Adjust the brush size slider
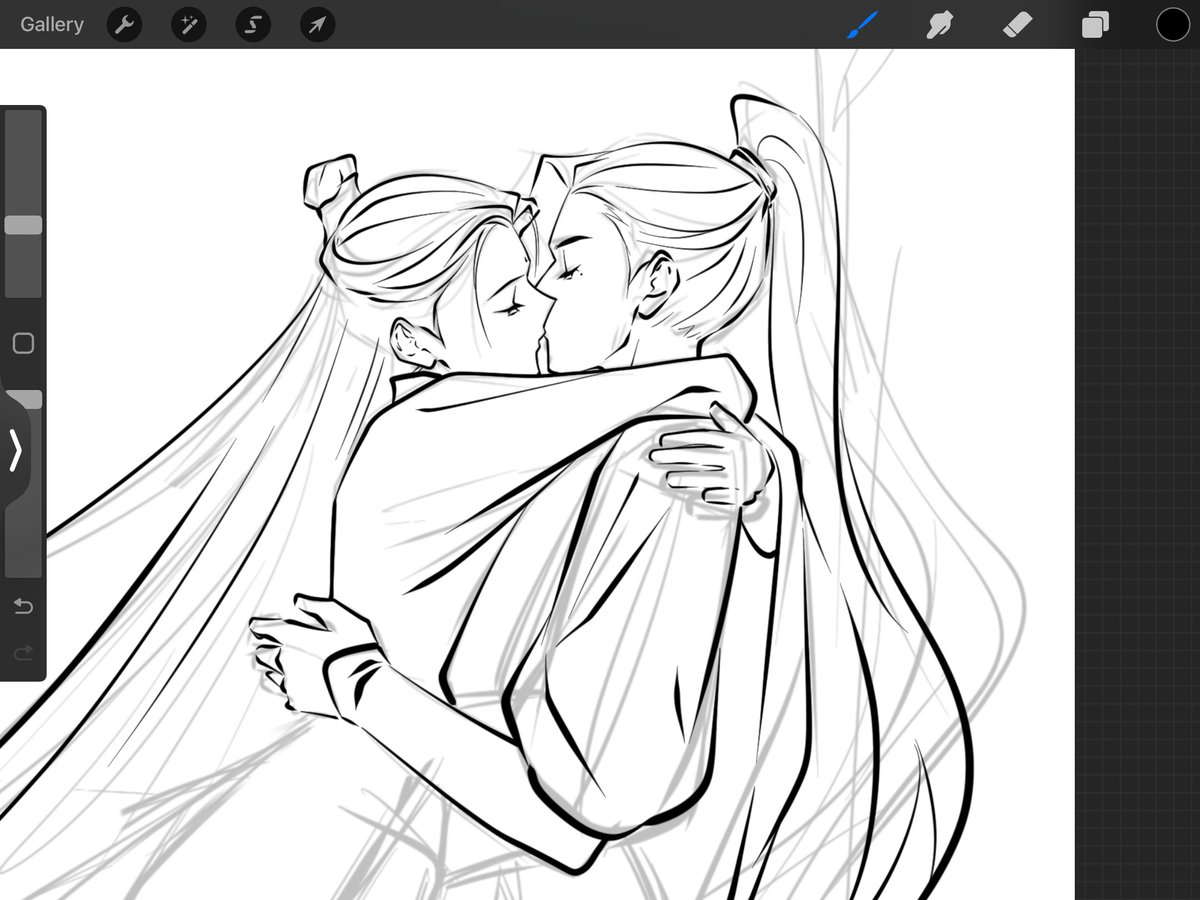The width and height of the screenshot is (1200, 900). [x=22, y=225]
